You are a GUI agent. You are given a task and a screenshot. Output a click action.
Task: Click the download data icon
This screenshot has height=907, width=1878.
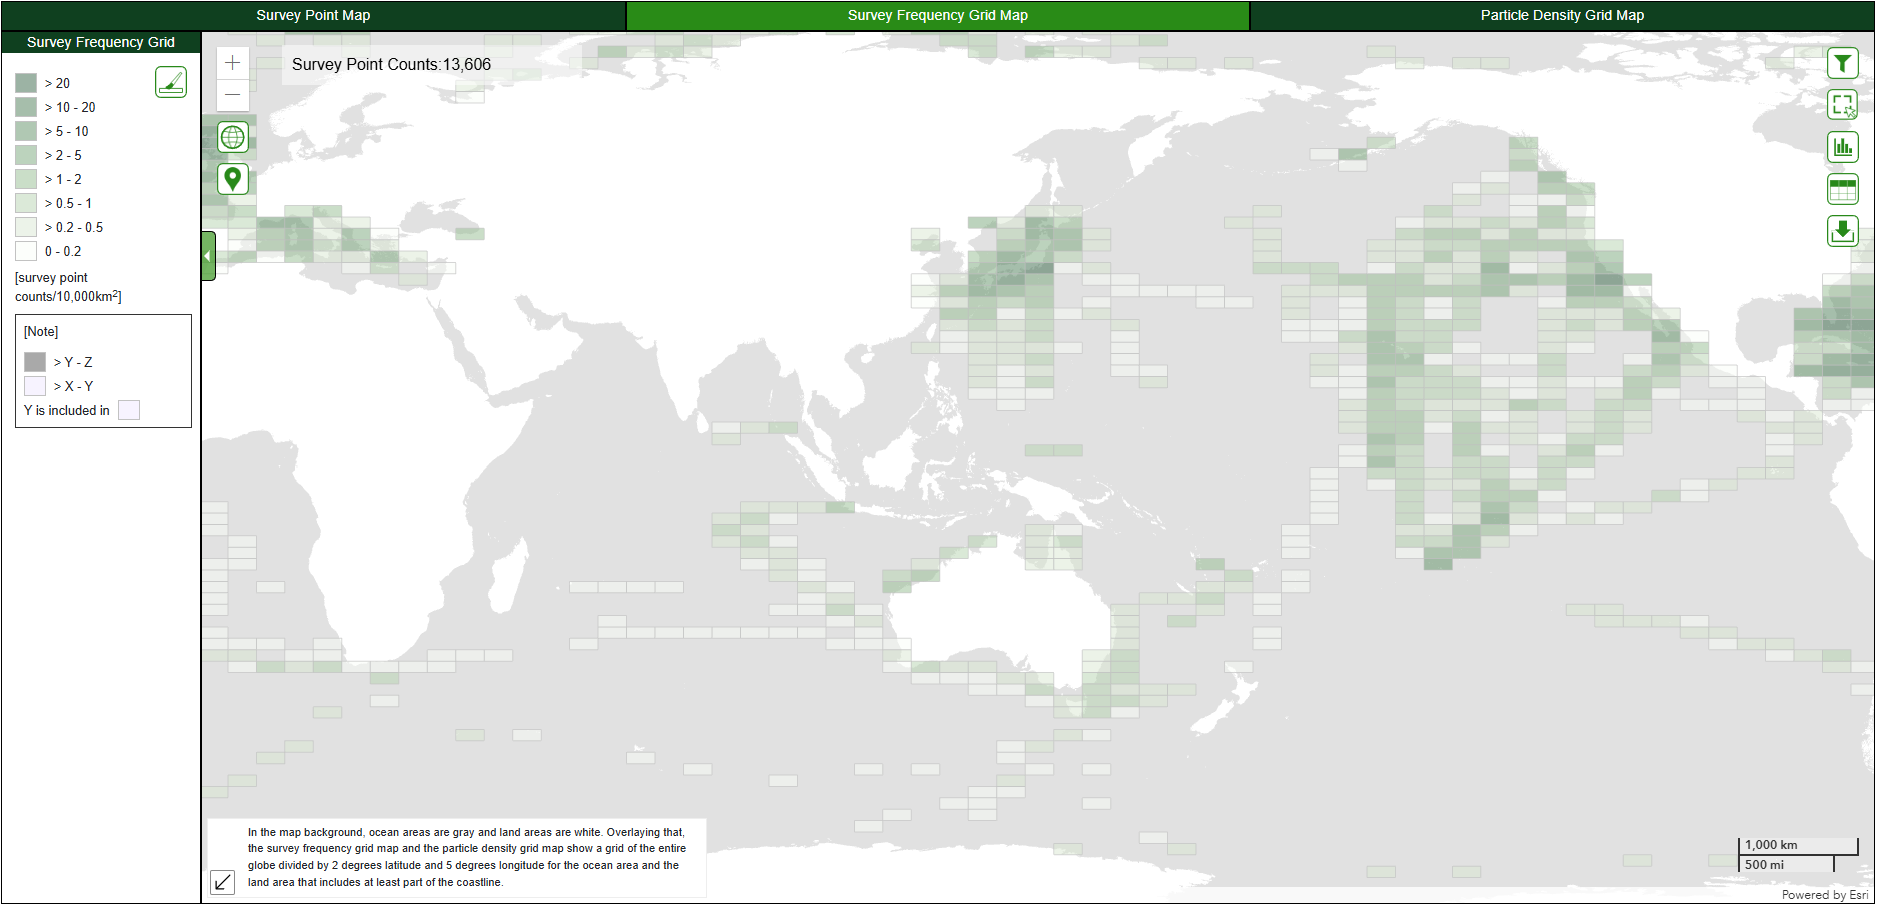[1842, 231]
